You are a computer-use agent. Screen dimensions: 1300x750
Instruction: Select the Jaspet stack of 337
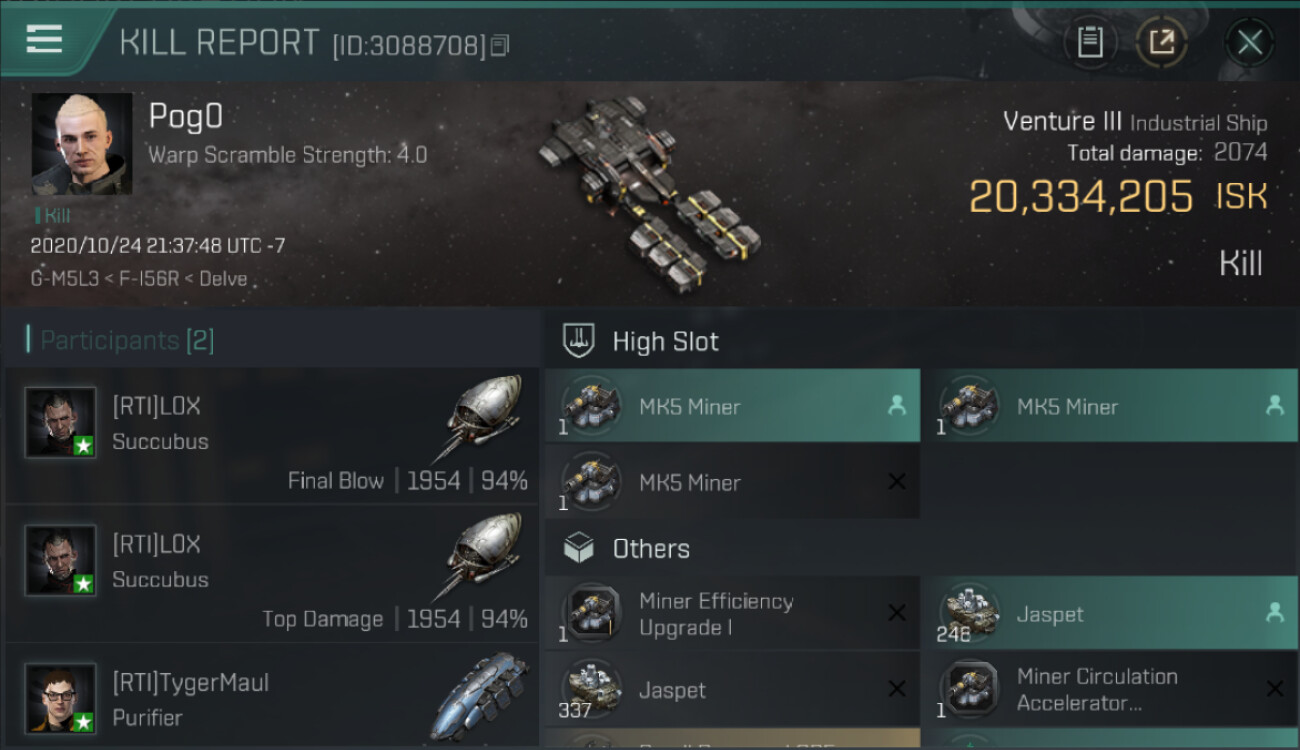click(732, 690)
